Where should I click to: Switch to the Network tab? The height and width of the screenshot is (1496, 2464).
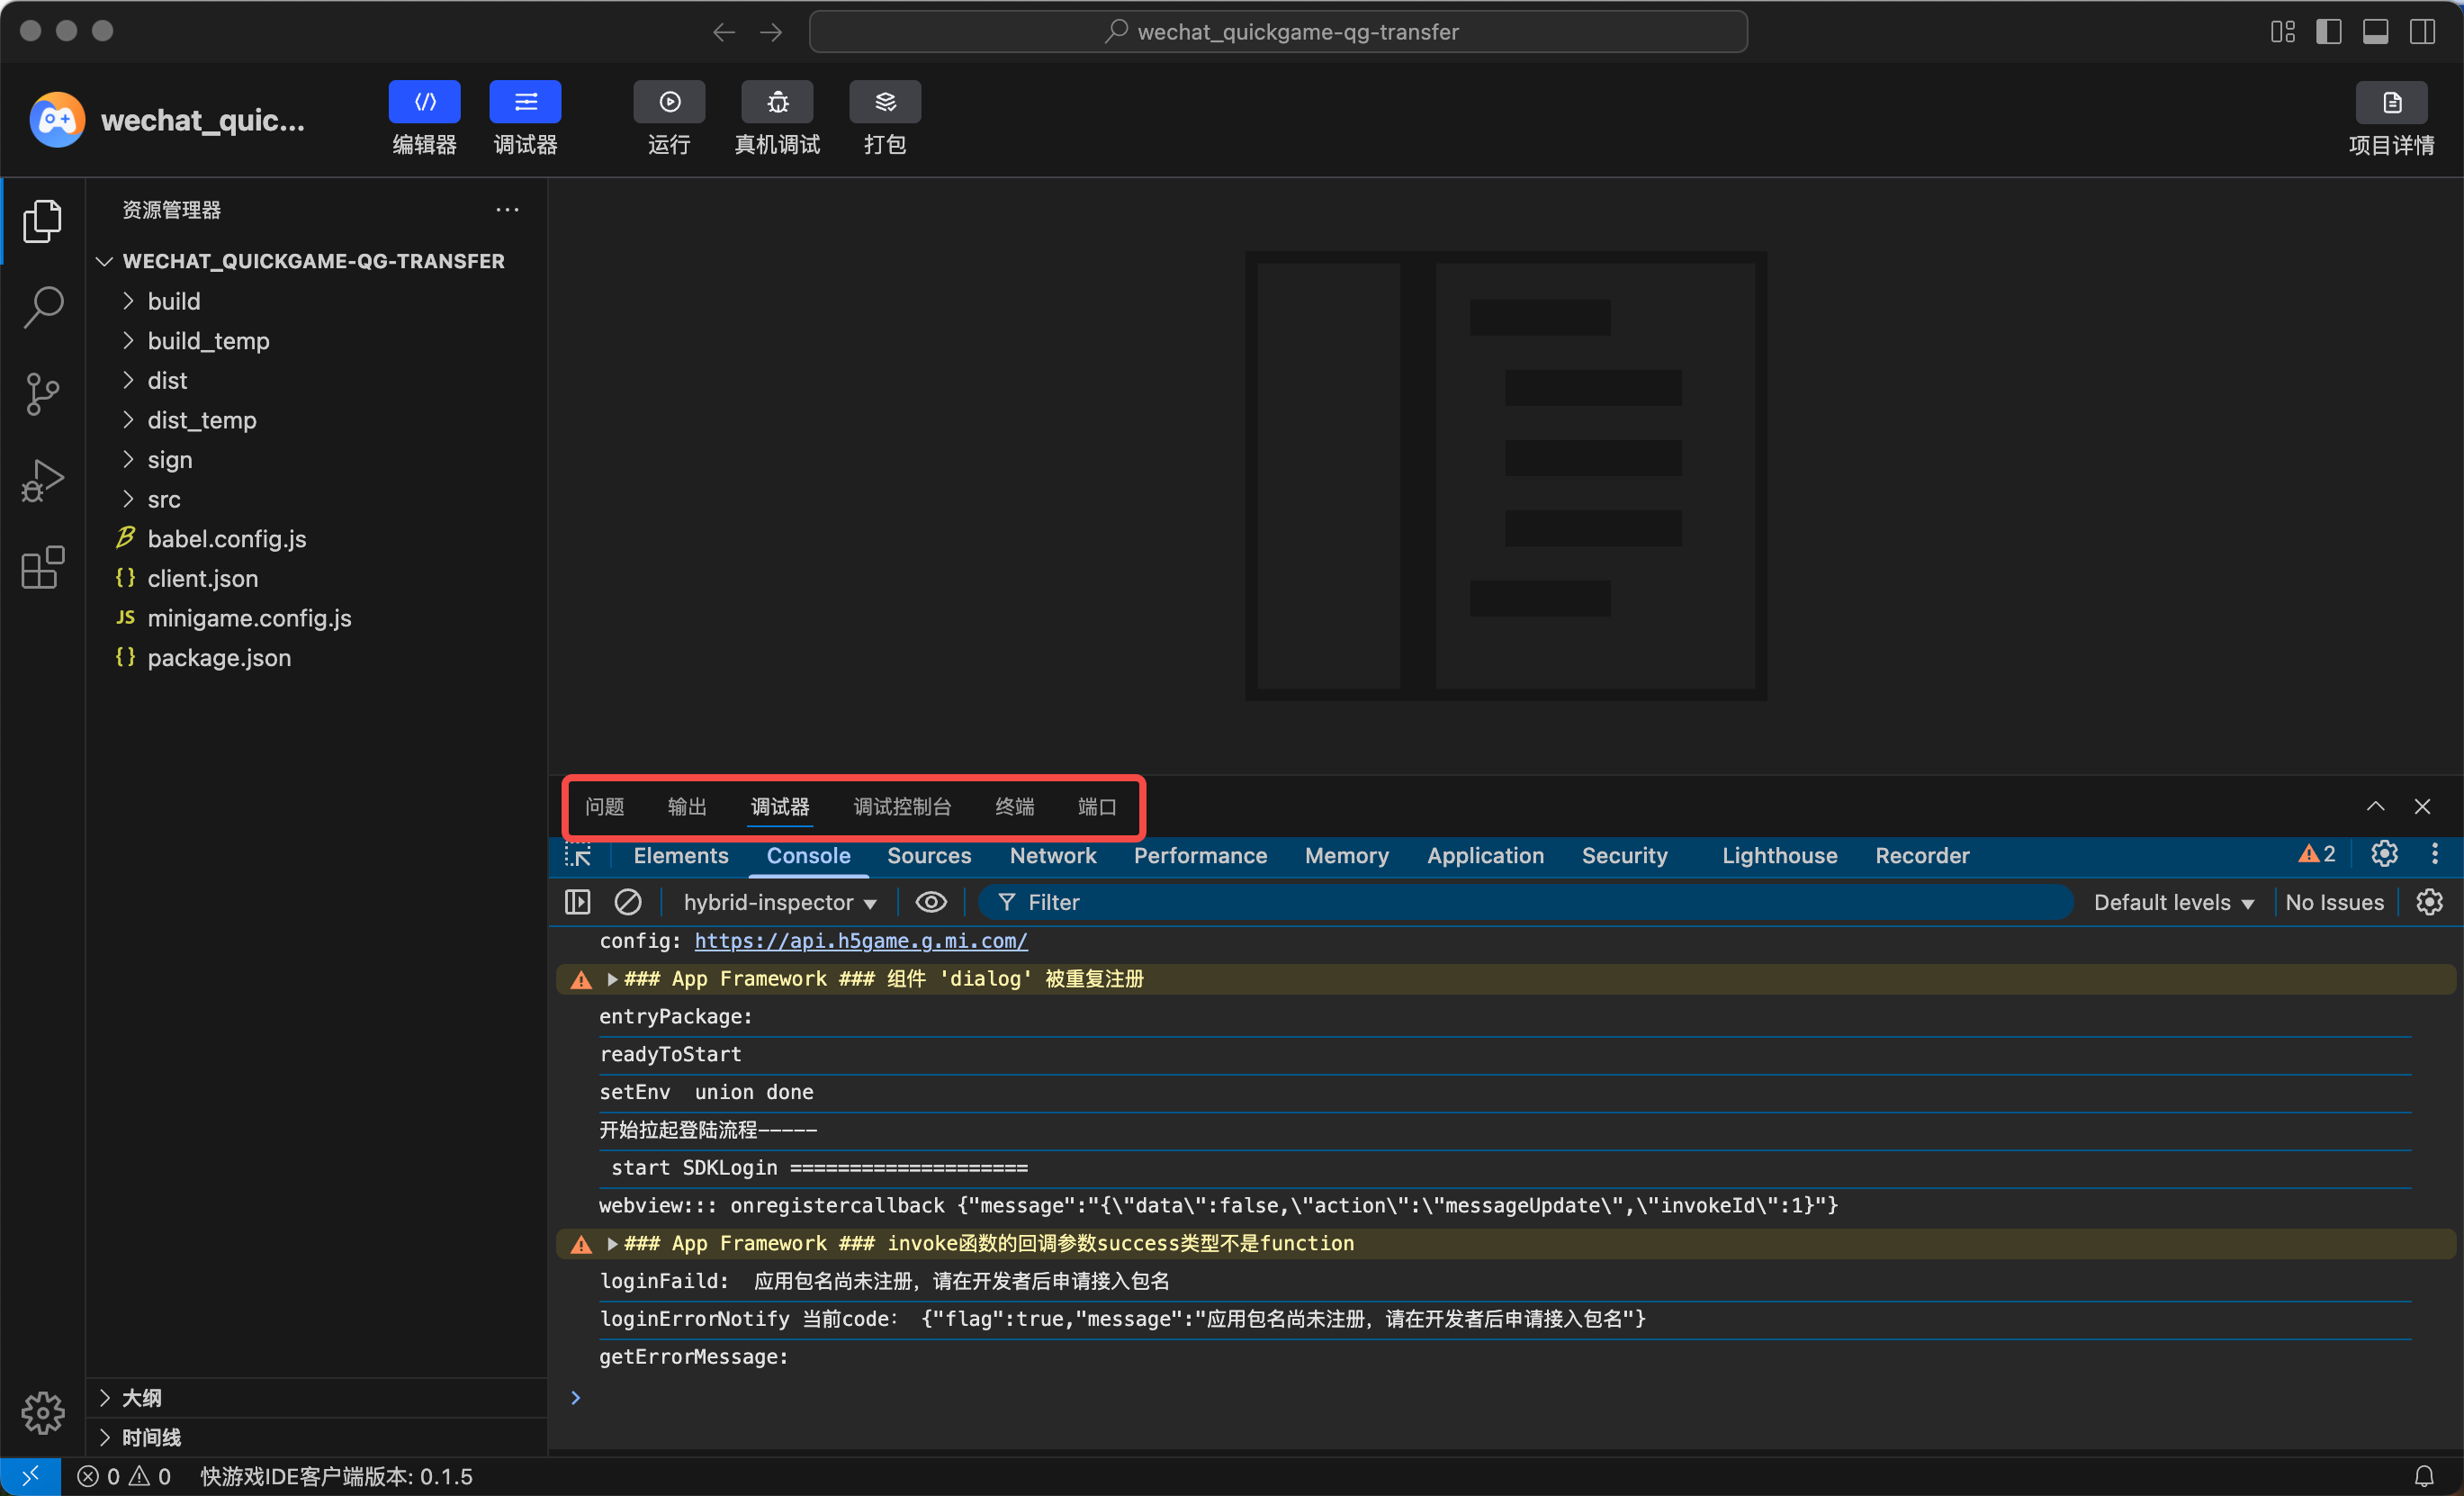pyautogui.click(x=1052, y=856)
